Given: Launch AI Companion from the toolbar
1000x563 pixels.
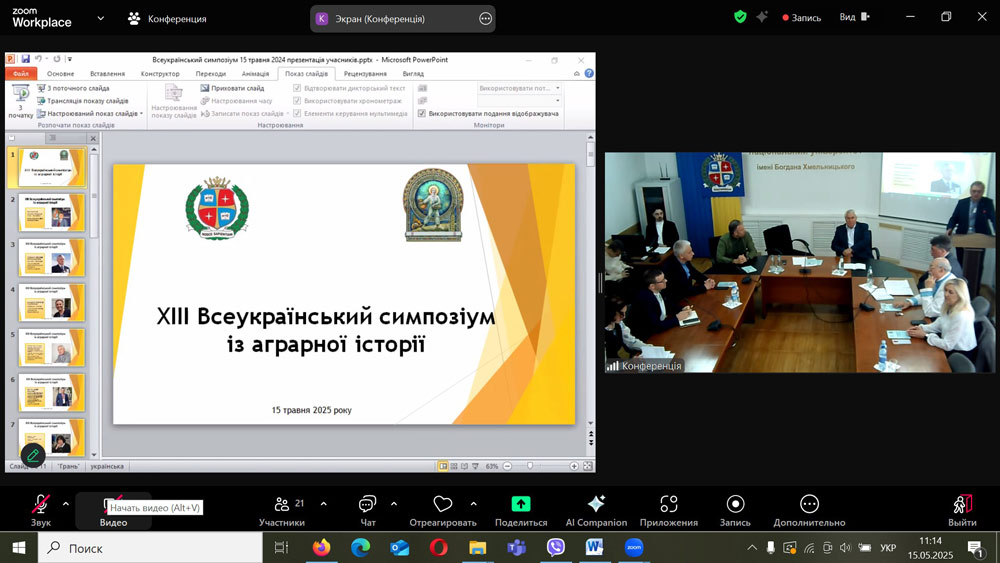Looking at the screenshot, I should pyautogui.click(x=596, y=504).
